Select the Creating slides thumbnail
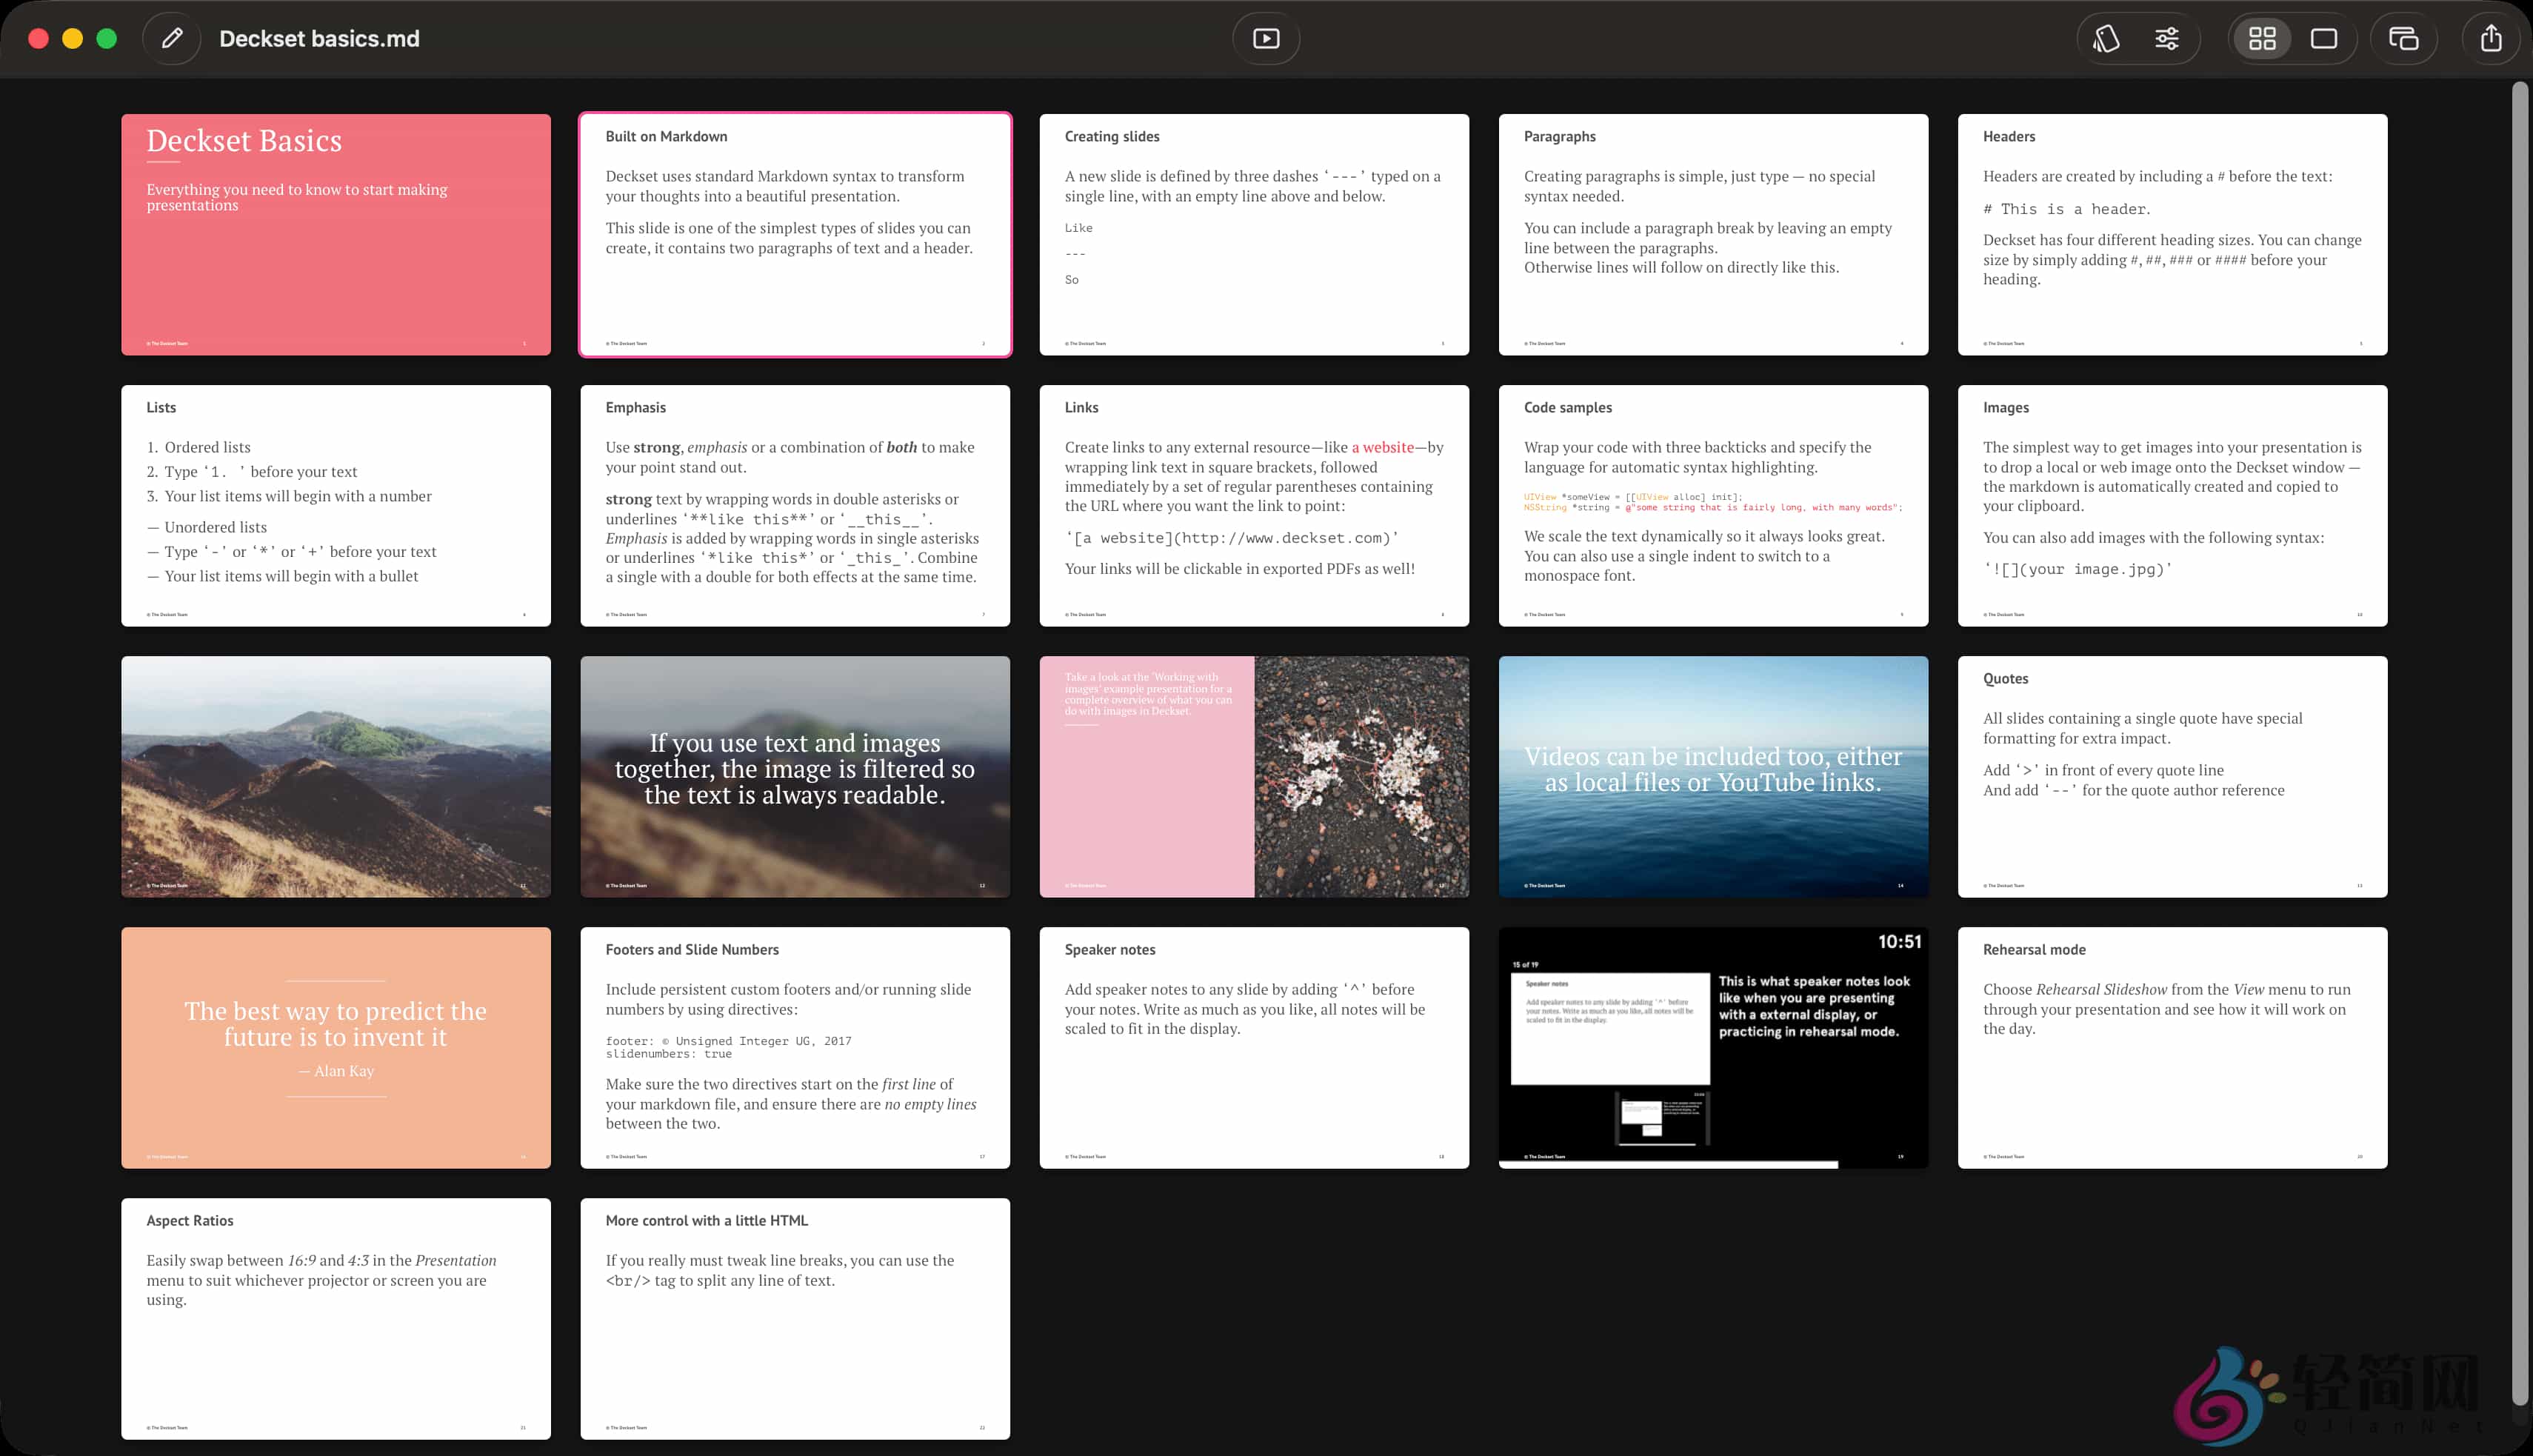Image resolution: width=2533 pixels, height=1456 pixels. [x=1254, y=234]
